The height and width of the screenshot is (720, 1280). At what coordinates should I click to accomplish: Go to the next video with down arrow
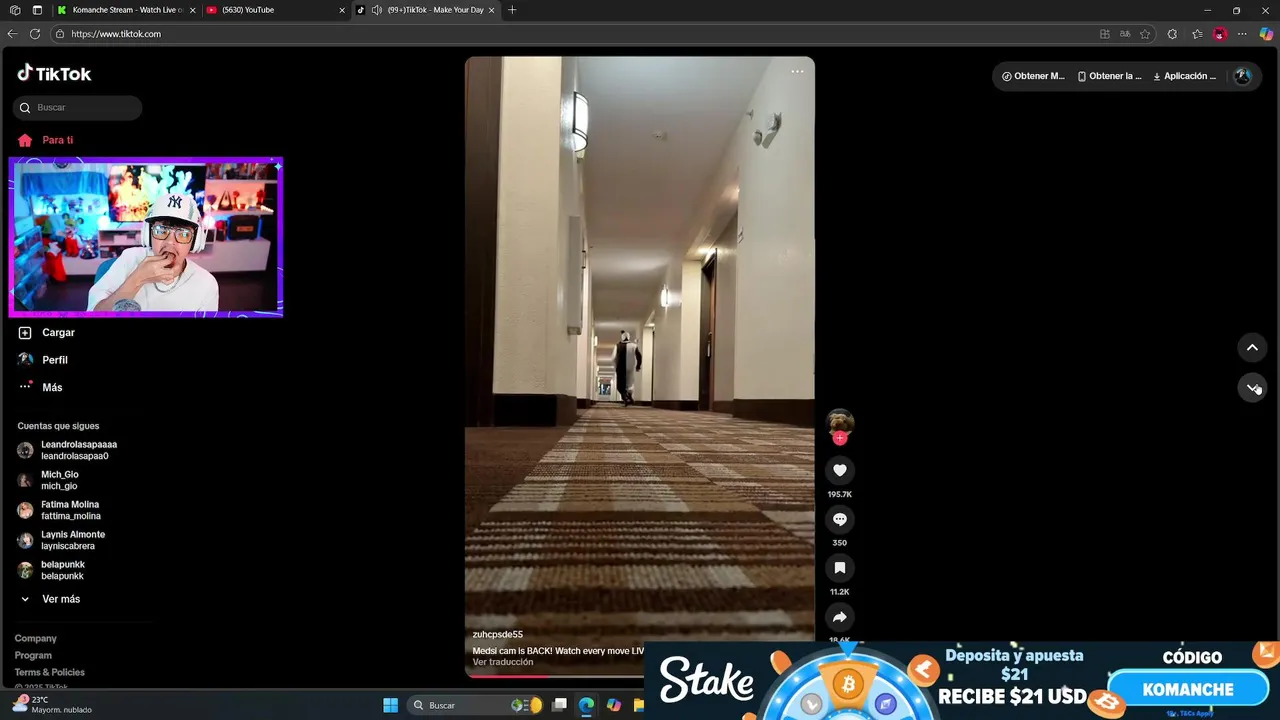coord(1252,388)
